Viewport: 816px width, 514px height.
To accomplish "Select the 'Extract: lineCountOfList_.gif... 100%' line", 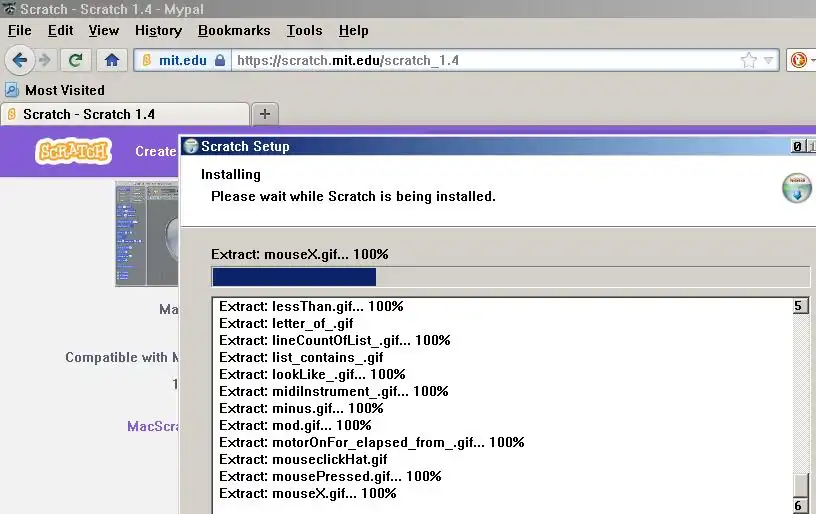I will coord(335,340).
